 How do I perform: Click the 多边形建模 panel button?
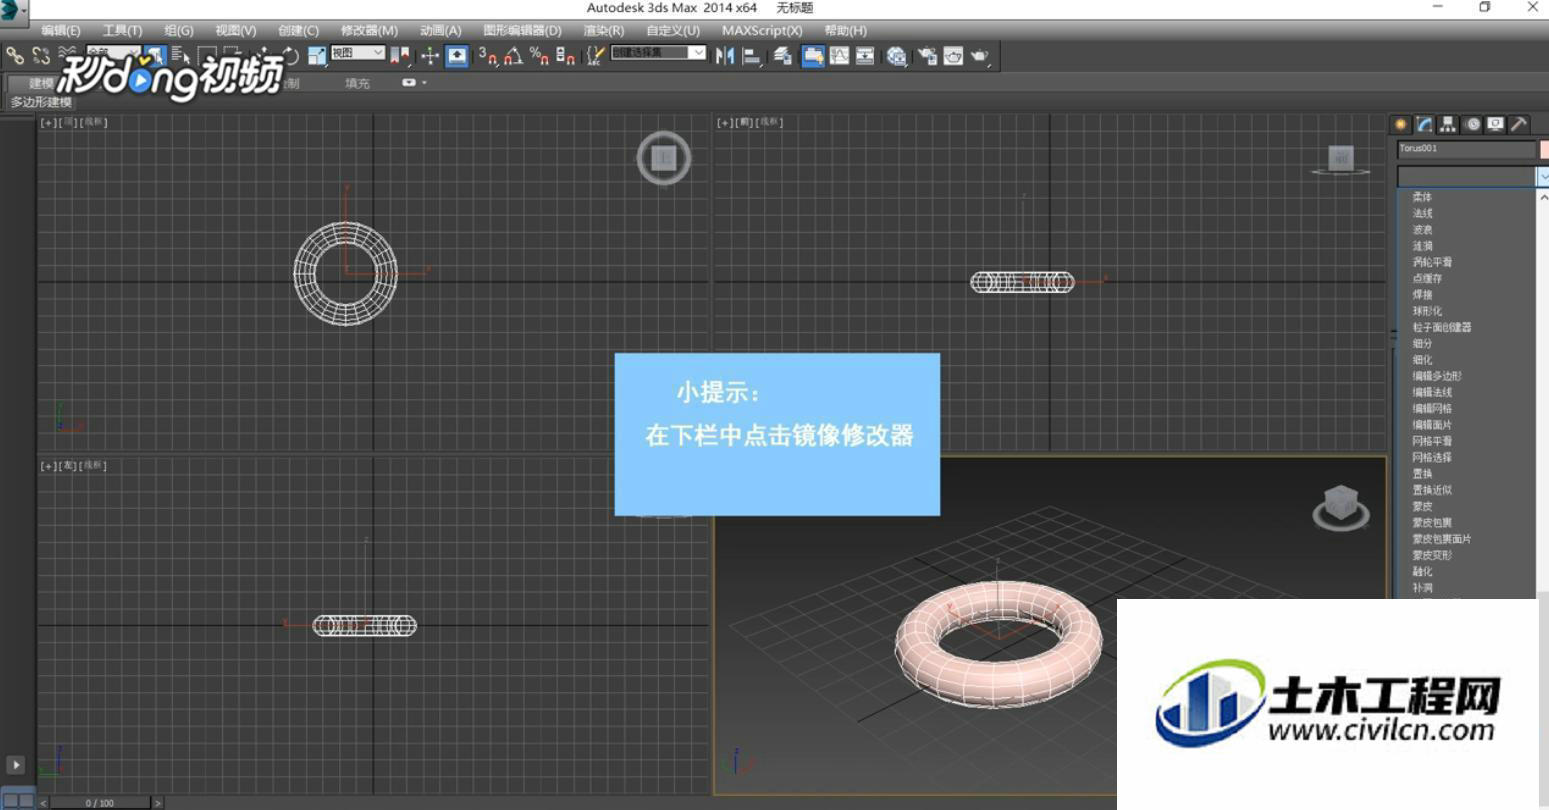[x=41, y=102]
